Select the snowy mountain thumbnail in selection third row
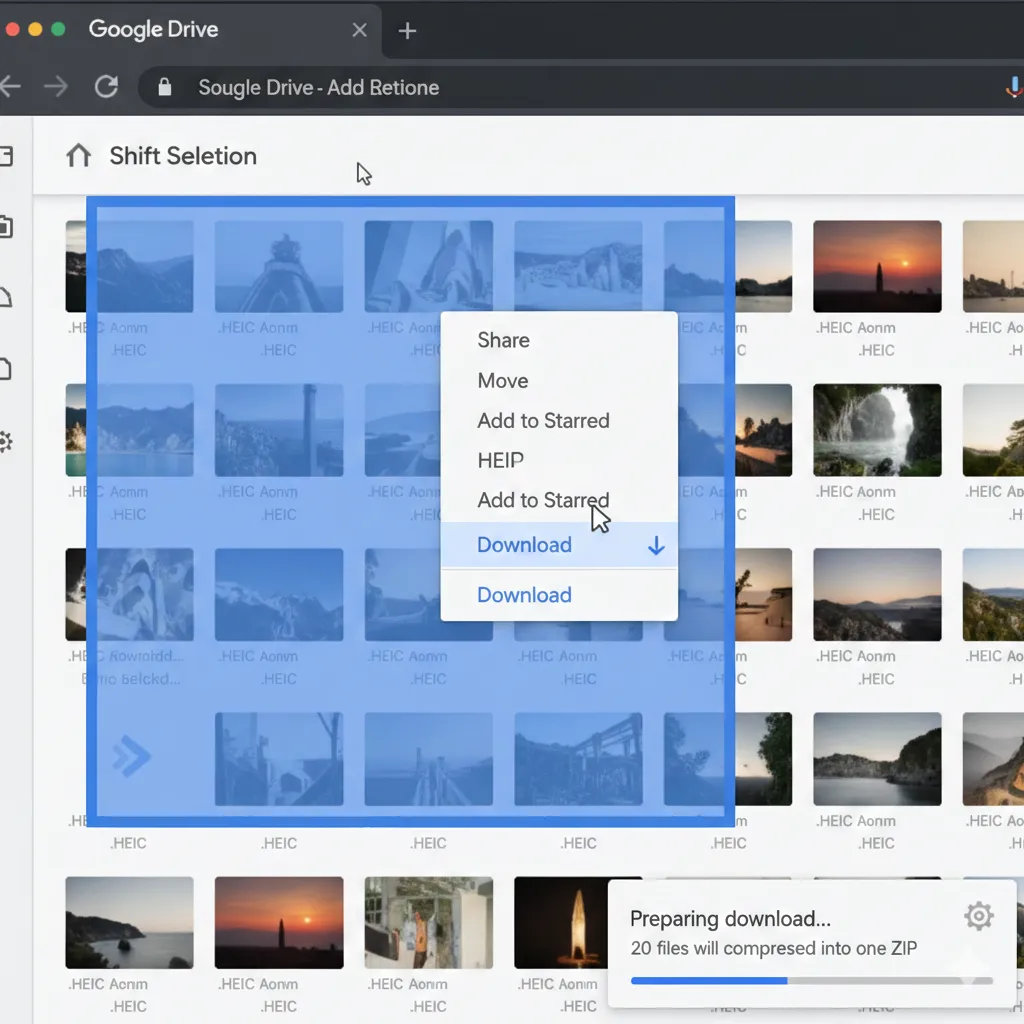Viewport: 1024px width, 1024px height. coord(279,594)
